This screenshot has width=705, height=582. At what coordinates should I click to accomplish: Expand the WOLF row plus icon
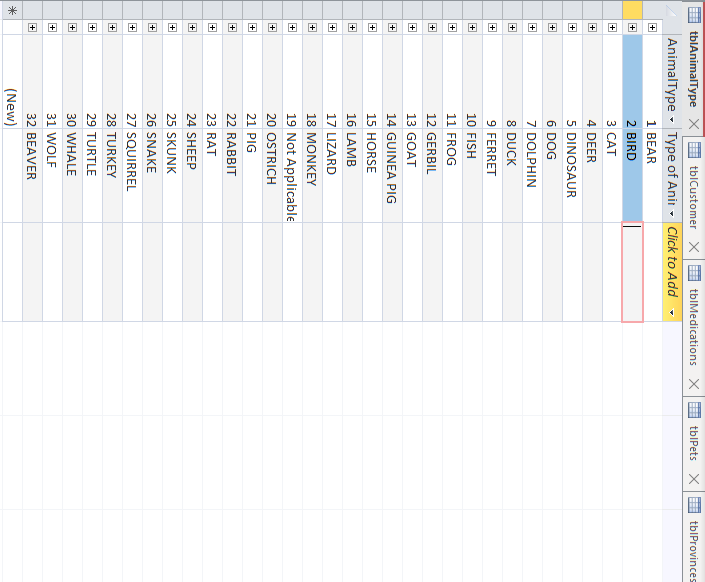[52, 27]
